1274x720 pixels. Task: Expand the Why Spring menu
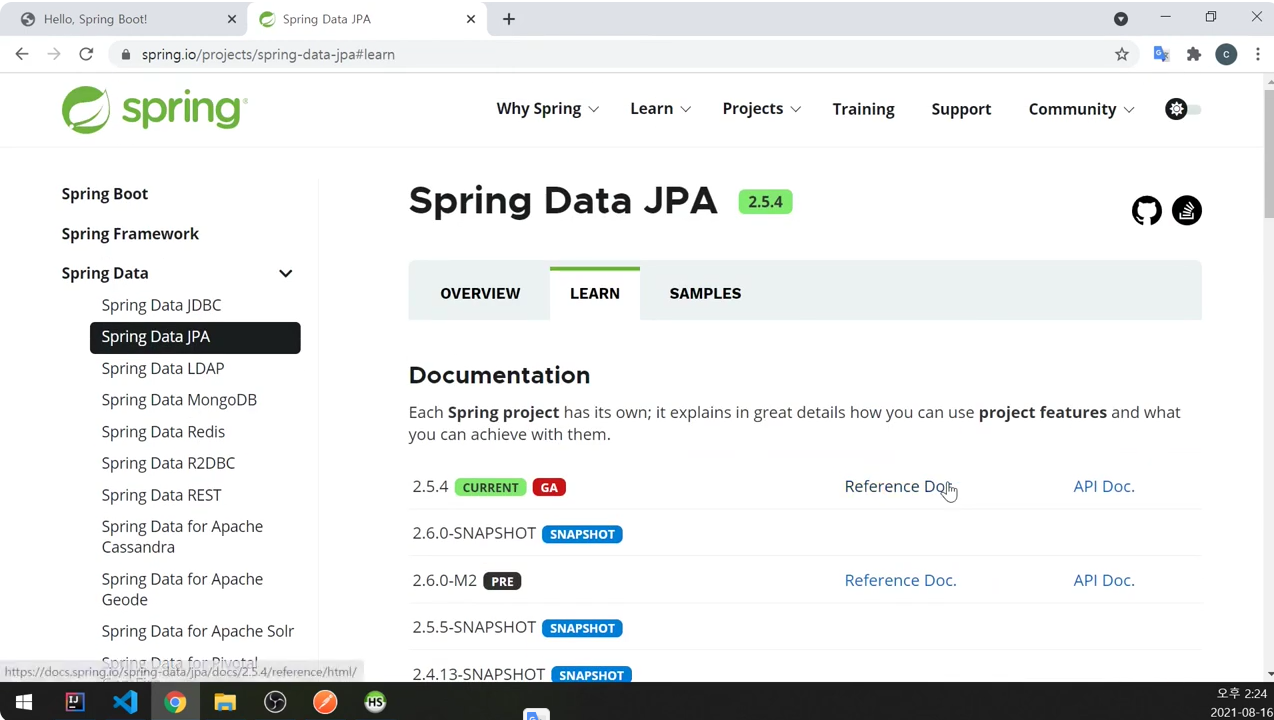click(x=547, y=109)
